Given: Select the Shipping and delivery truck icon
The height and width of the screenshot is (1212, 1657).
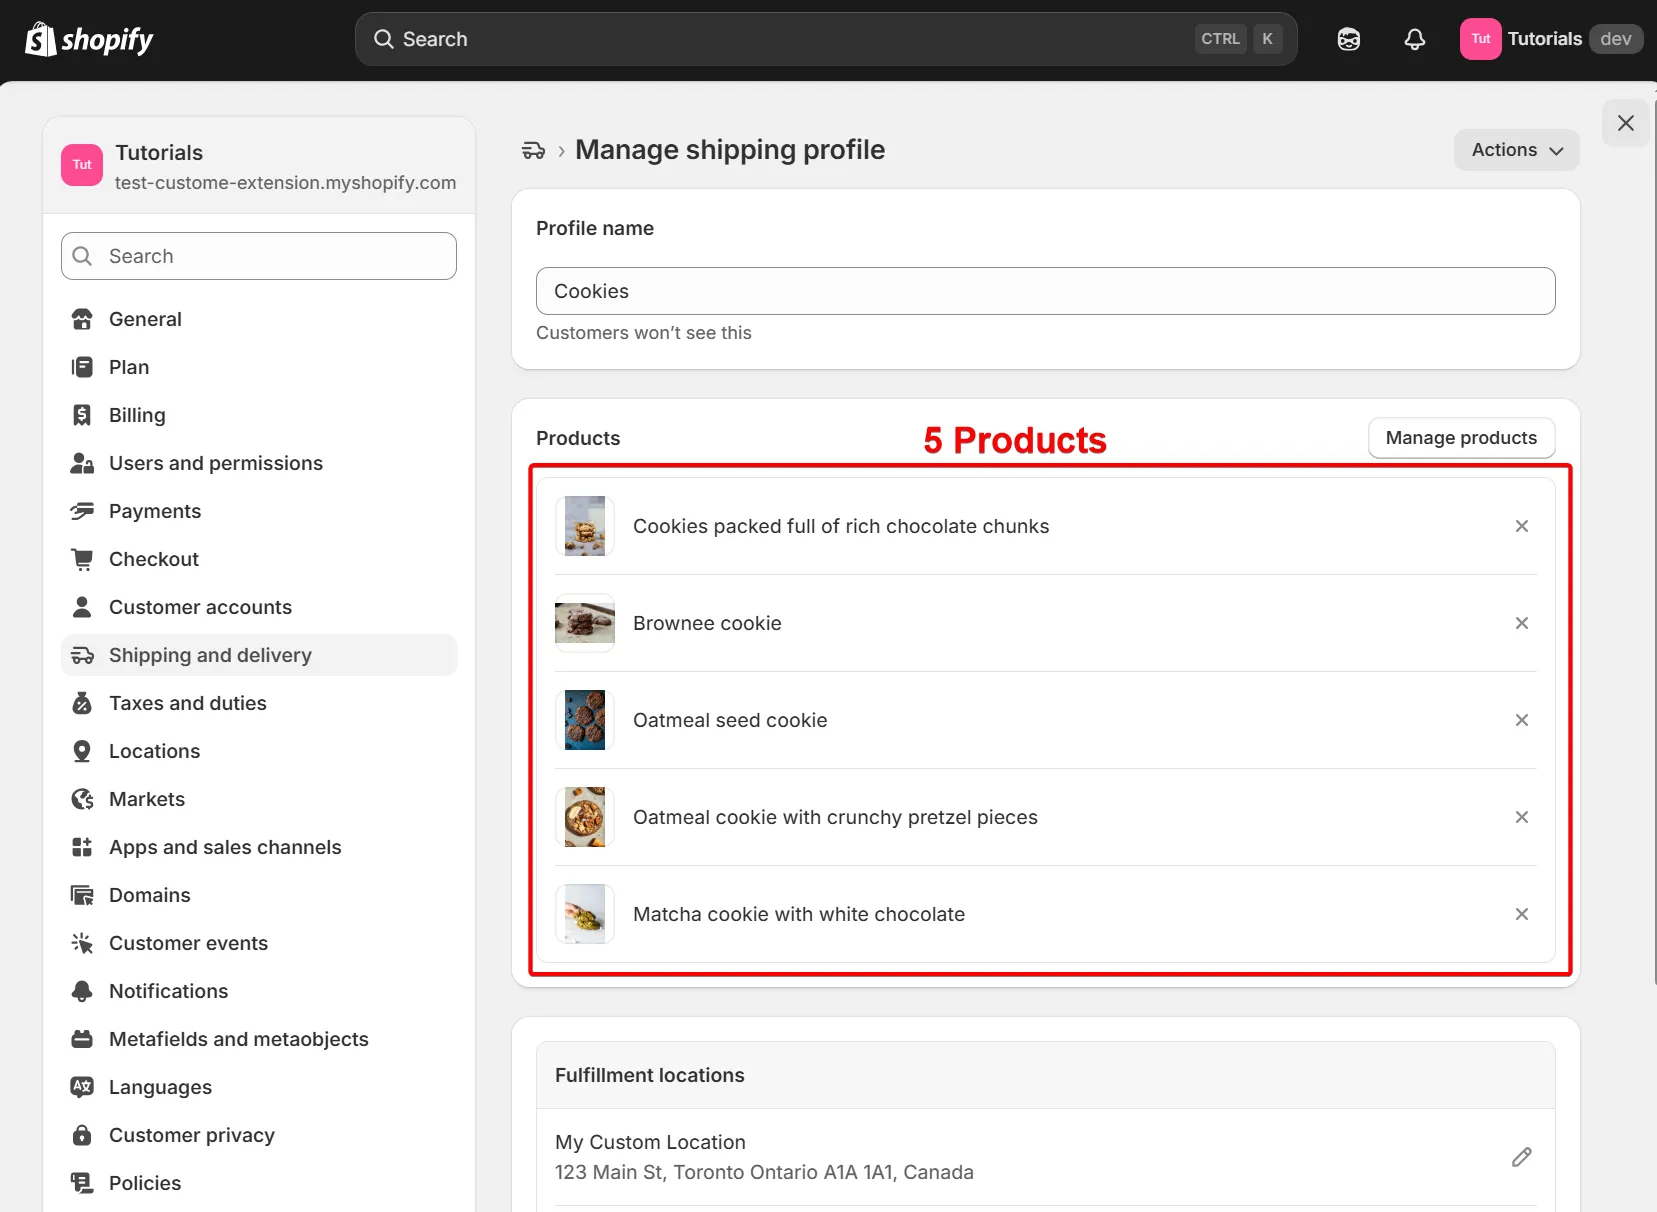Looking at the screenshot, I should [x=81, y=655].
